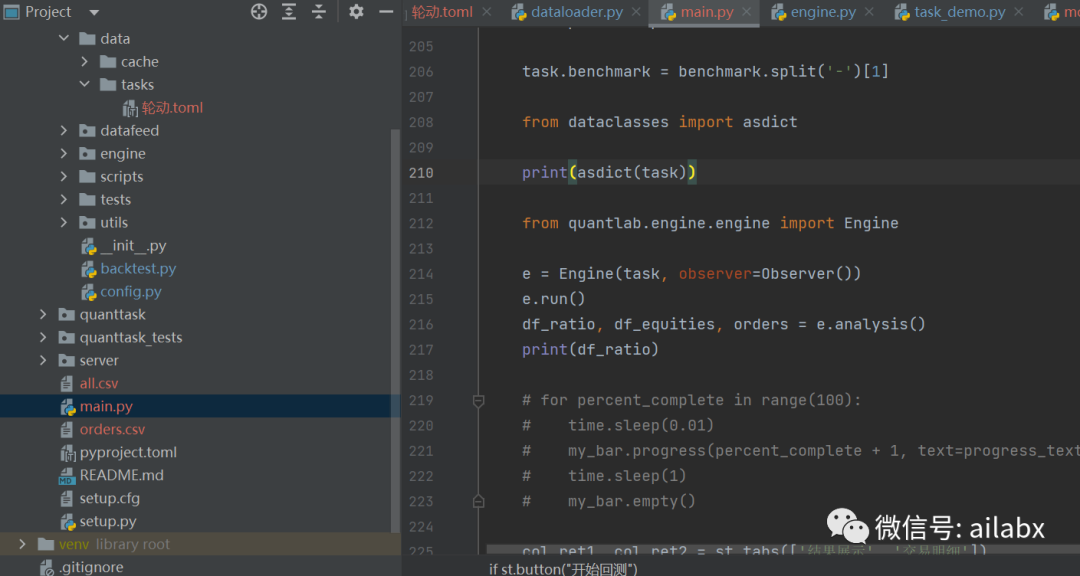Close the 轮动.toml editor tab
The height and width of the screenshot is (576, 1080).
pos(487,12)
